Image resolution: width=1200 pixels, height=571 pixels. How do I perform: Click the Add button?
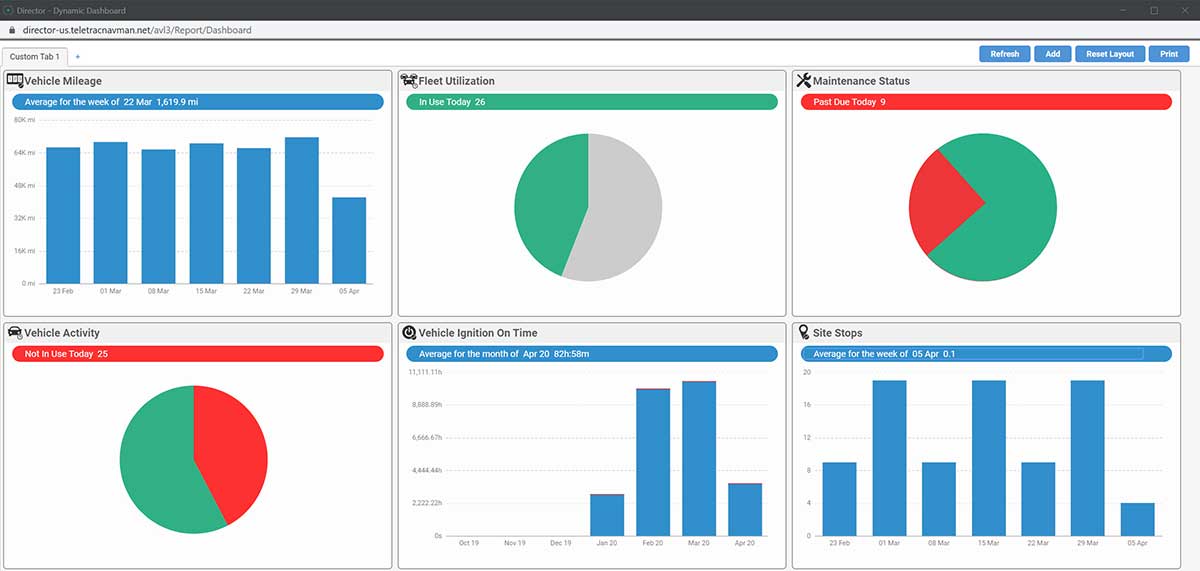[1052, 54]
